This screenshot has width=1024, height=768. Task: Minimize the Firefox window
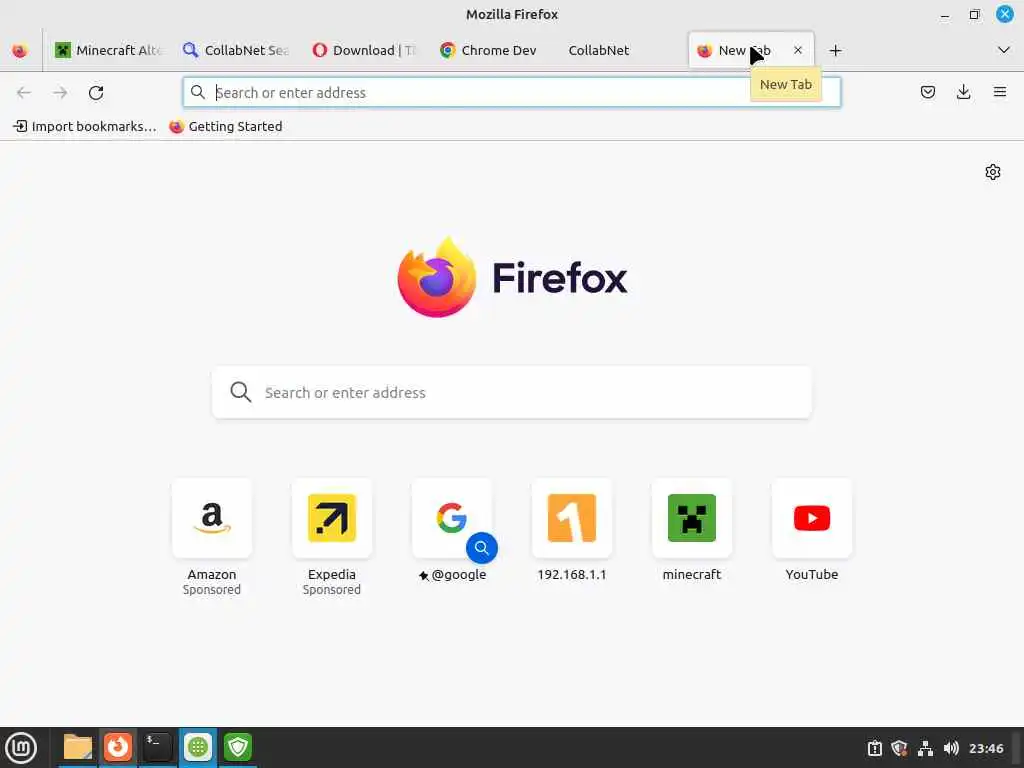[x=944, y=14]
